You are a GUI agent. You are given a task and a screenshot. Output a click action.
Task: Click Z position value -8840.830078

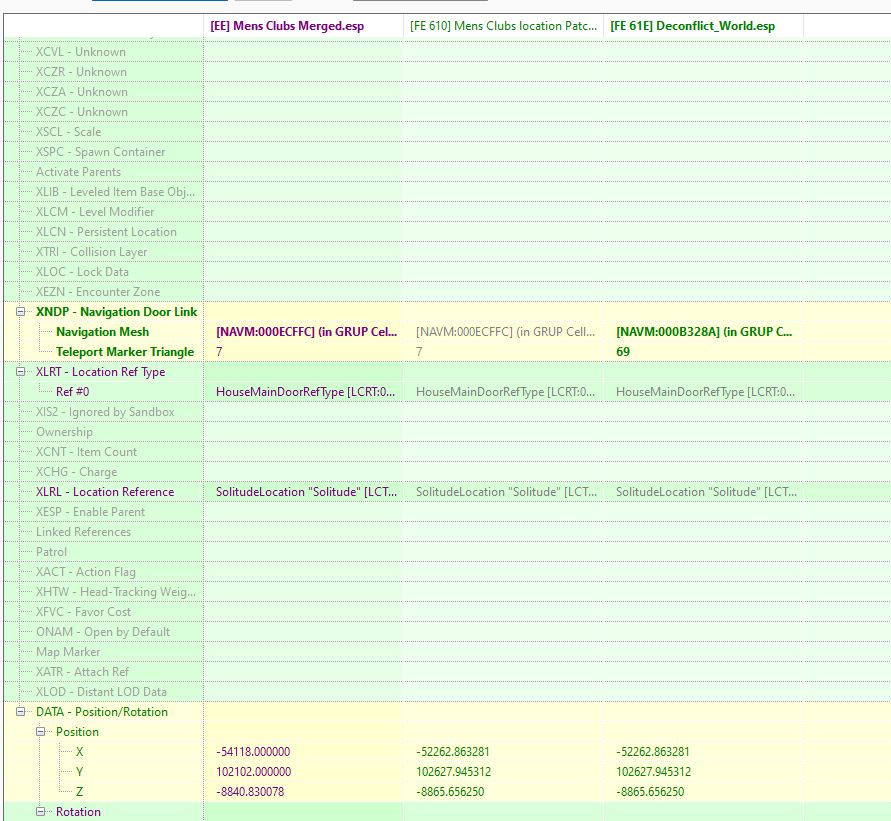click(250, 792)
